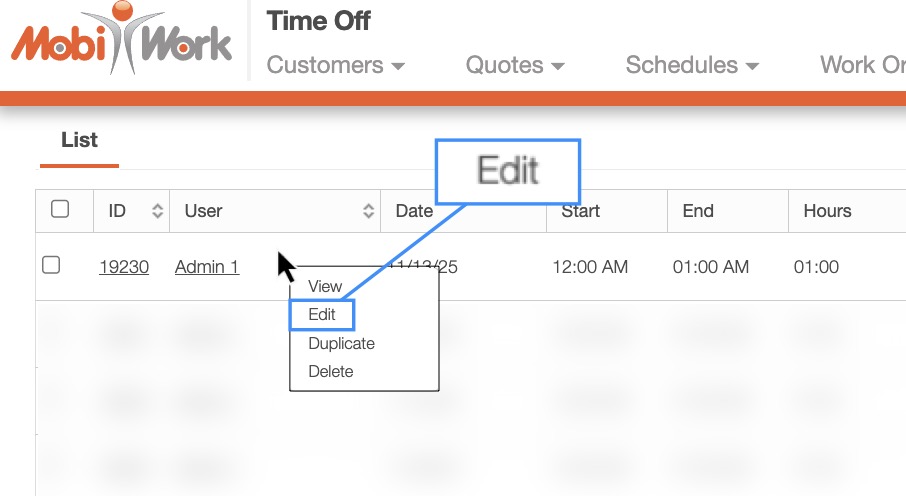Open time off record 19230 link

[124, 267]
